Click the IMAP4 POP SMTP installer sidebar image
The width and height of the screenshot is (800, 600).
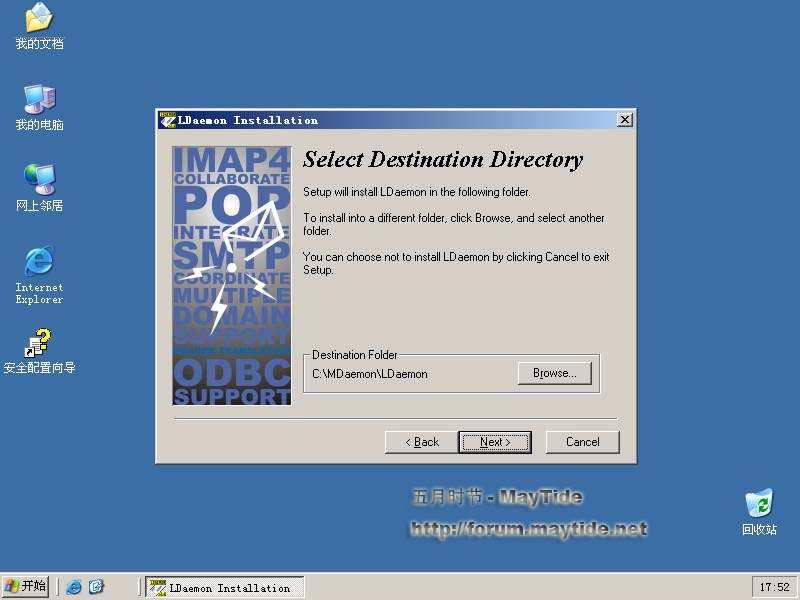[231, 275]
